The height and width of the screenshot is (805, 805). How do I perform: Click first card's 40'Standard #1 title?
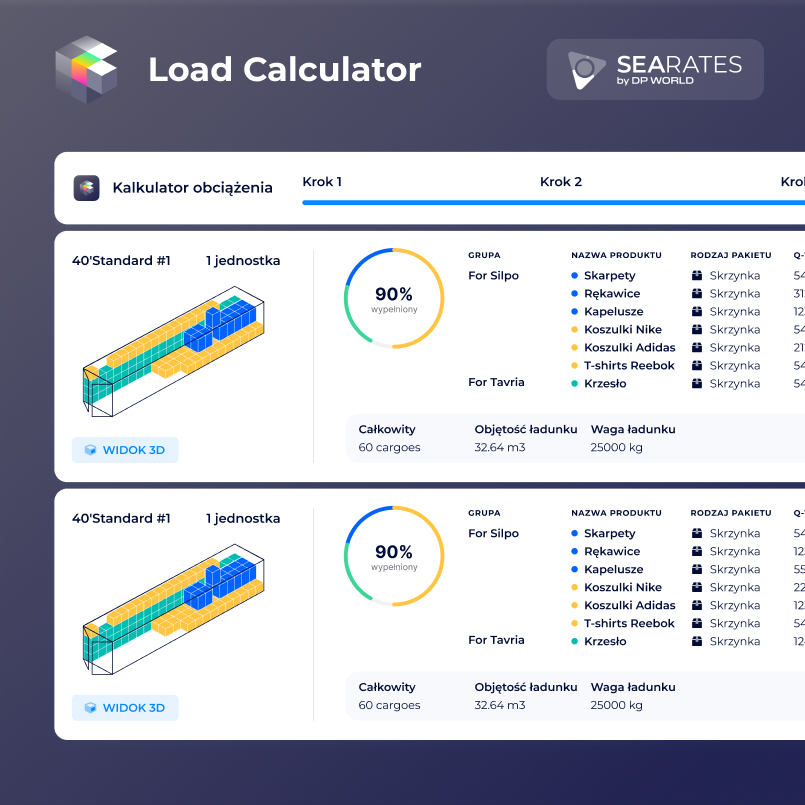pos(121,261)
